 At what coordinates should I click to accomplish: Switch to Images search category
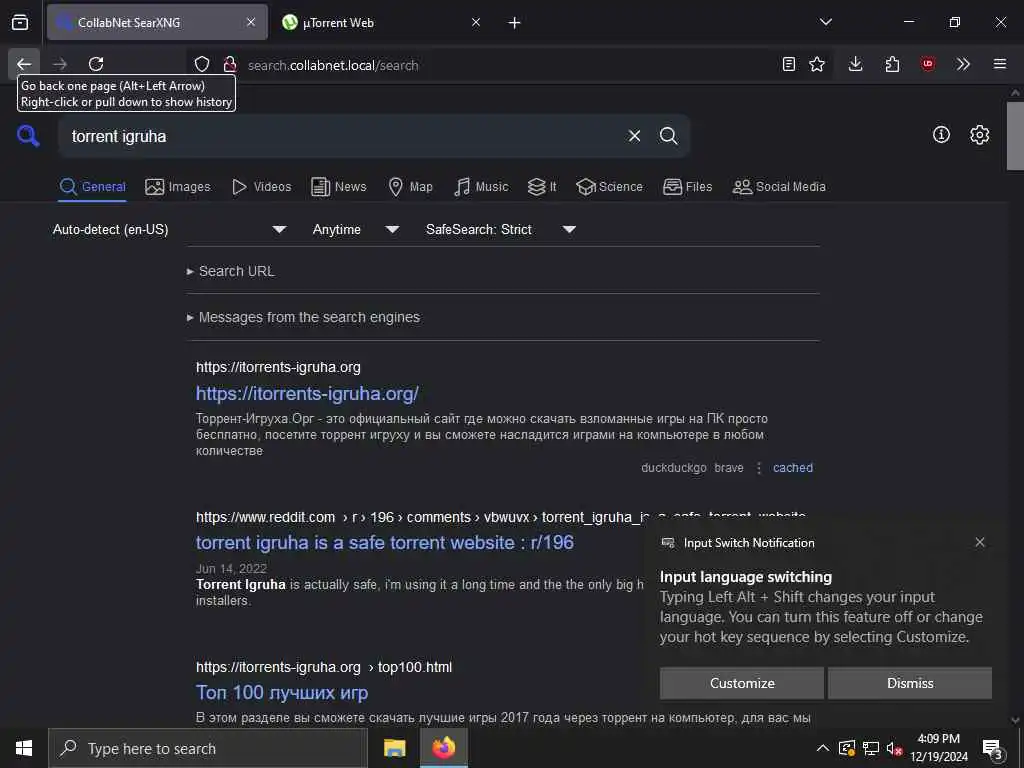point(178,187)
